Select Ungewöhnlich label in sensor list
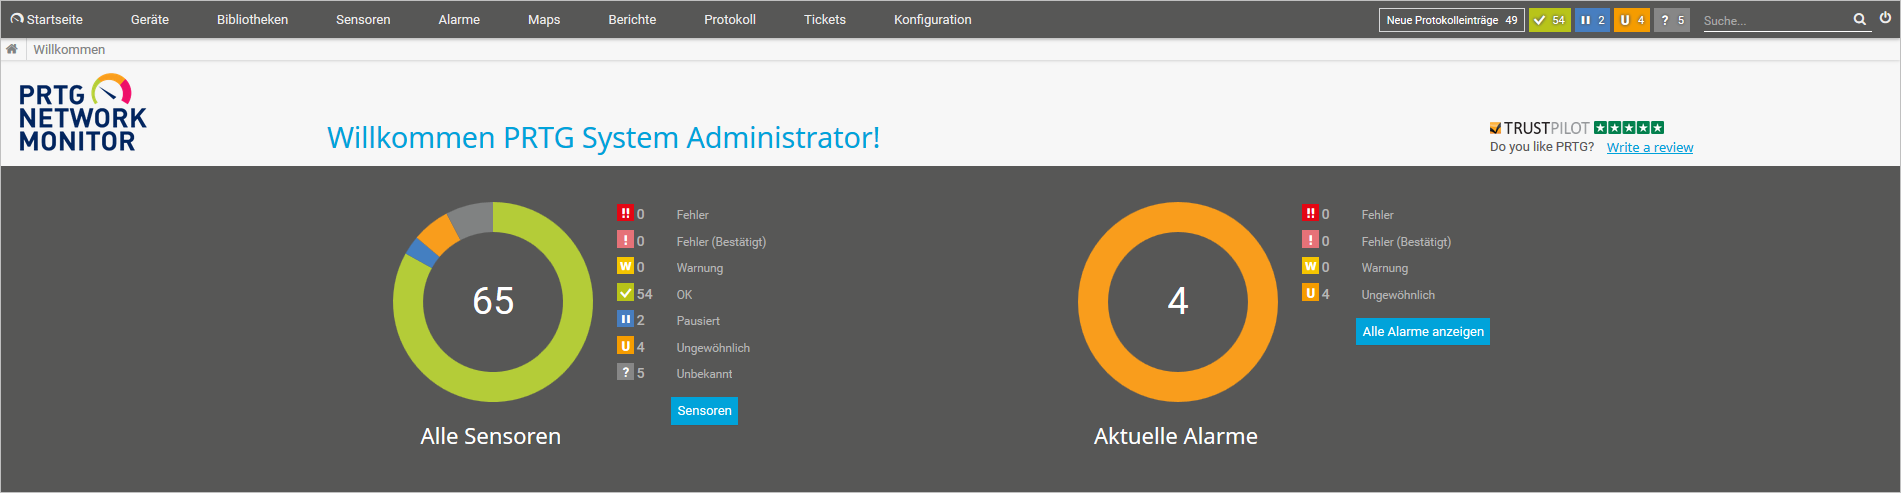The image size is (1901, 493). 713,348
